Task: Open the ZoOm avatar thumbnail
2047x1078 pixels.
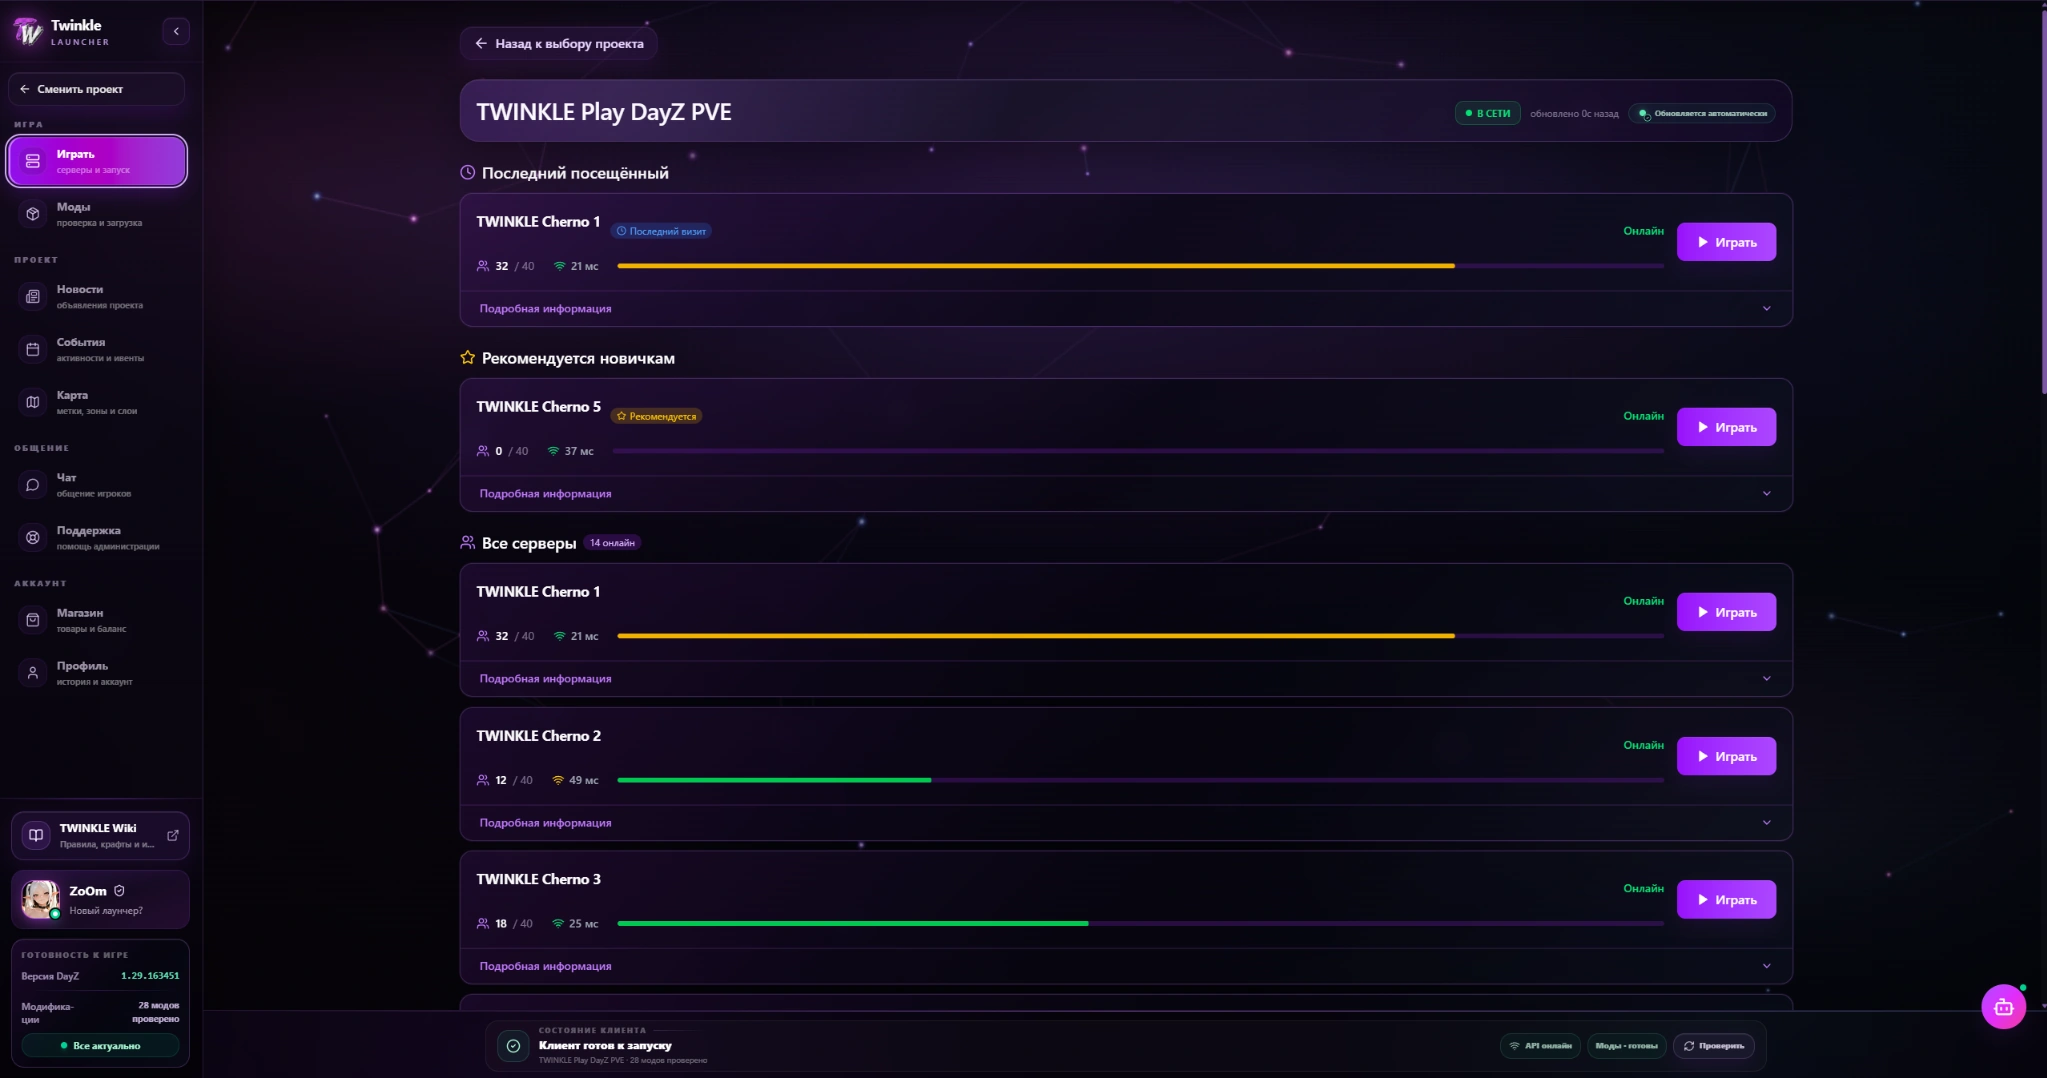Action: tap(41, 899)
